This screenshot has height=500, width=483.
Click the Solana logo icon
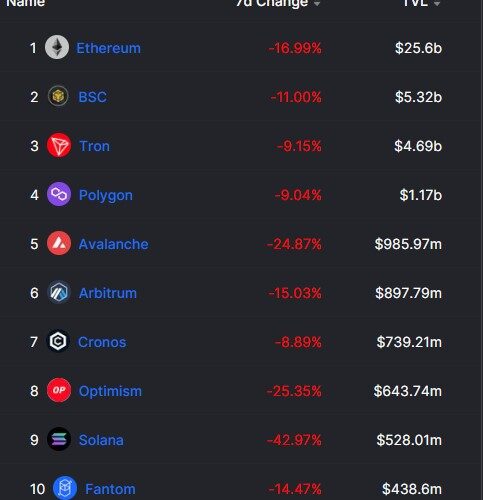(x=59, y=439)
